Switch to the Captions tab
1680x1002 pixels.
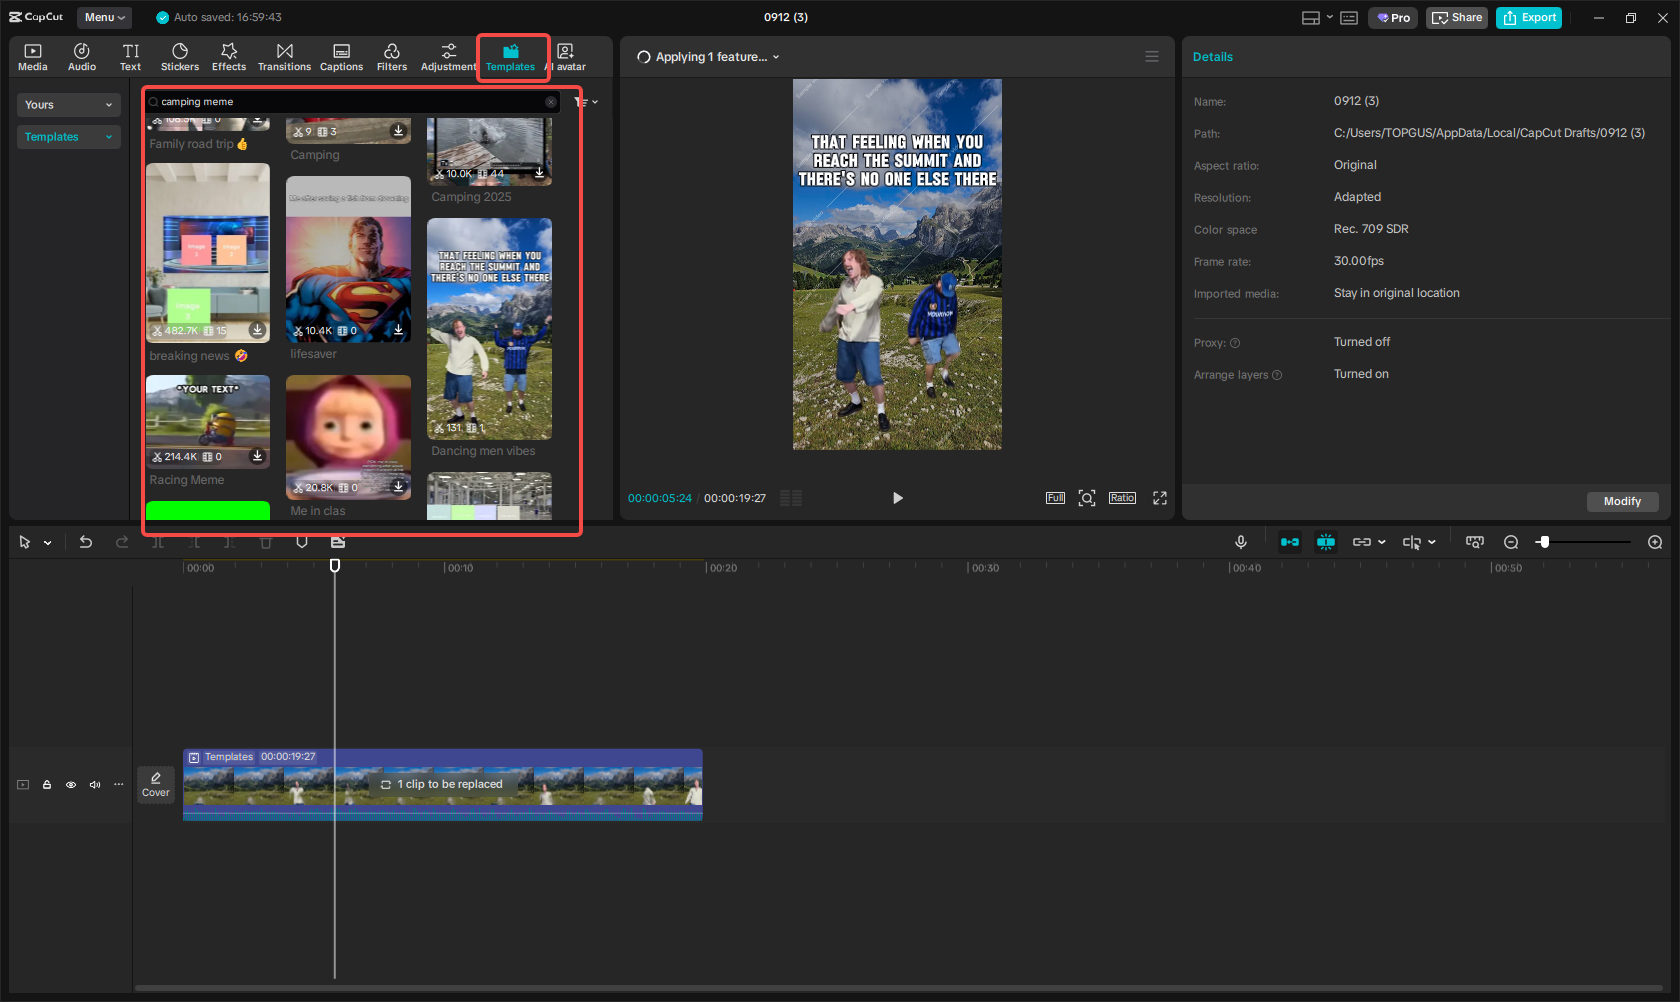(341, 56)
